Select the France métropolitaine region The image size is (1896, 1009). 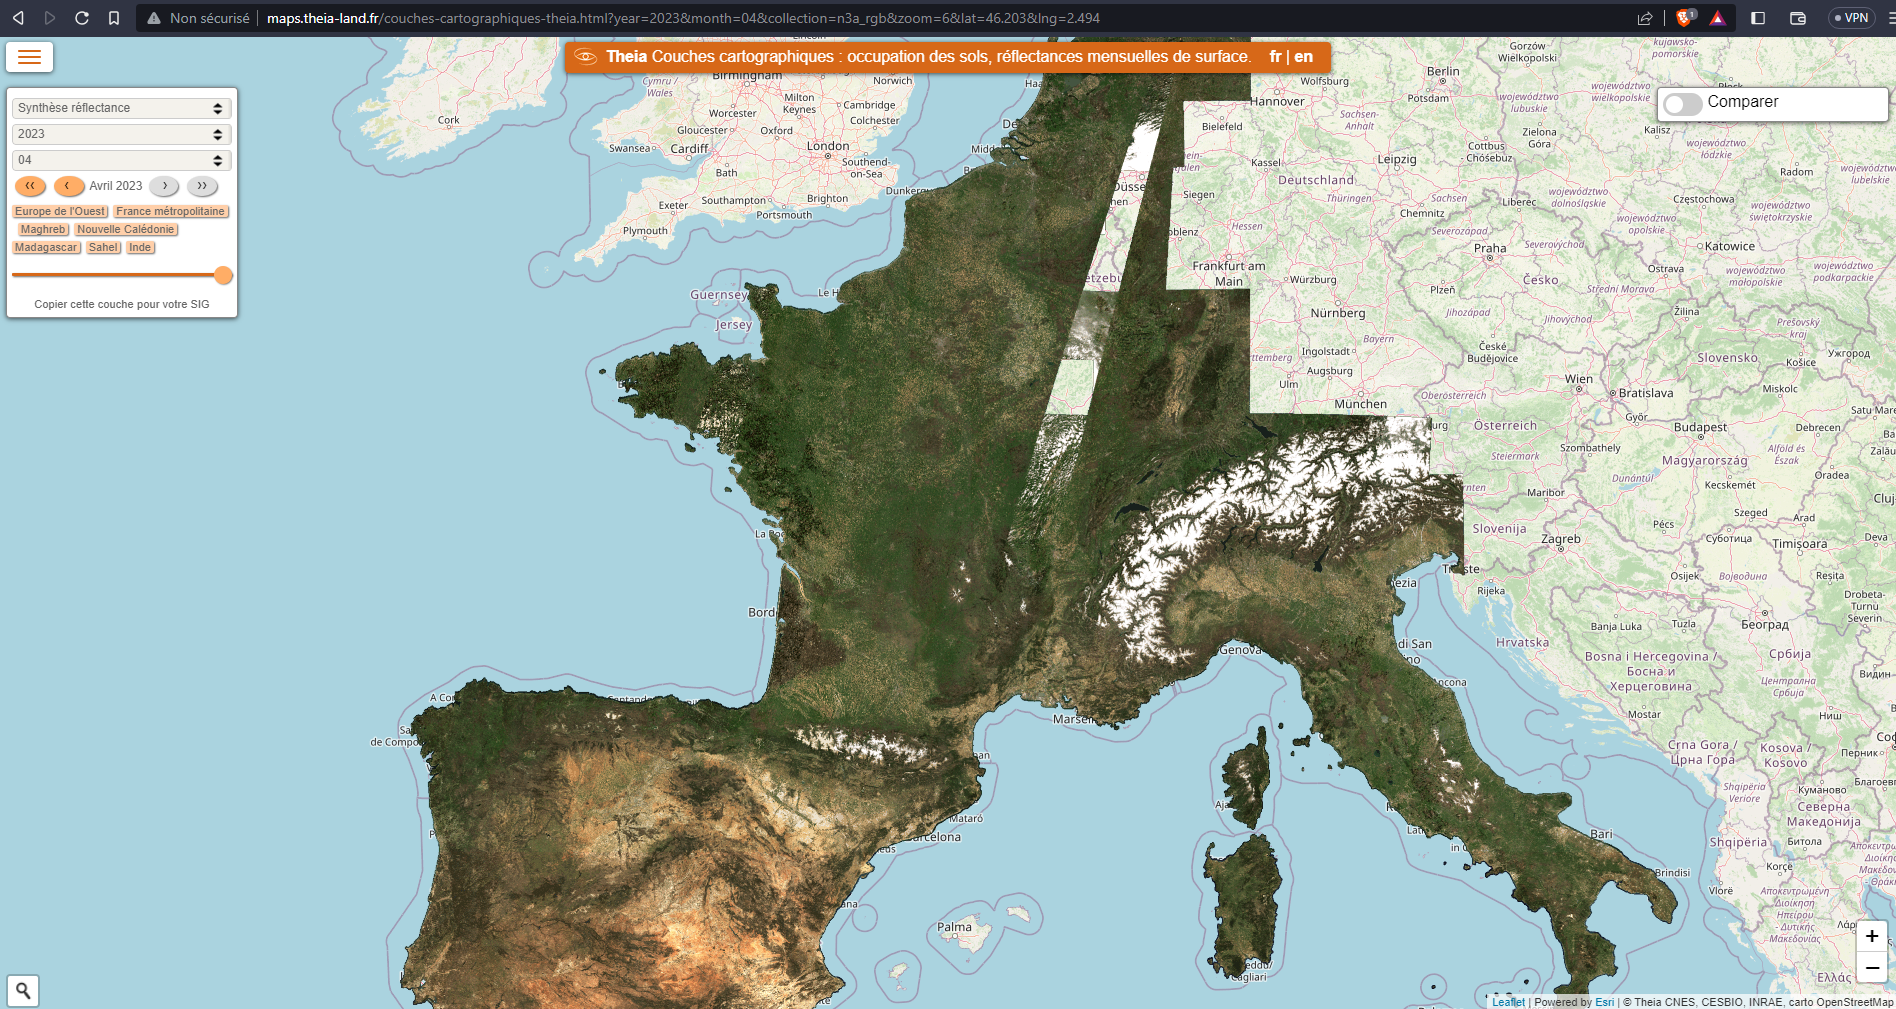[x=170, y=212]
